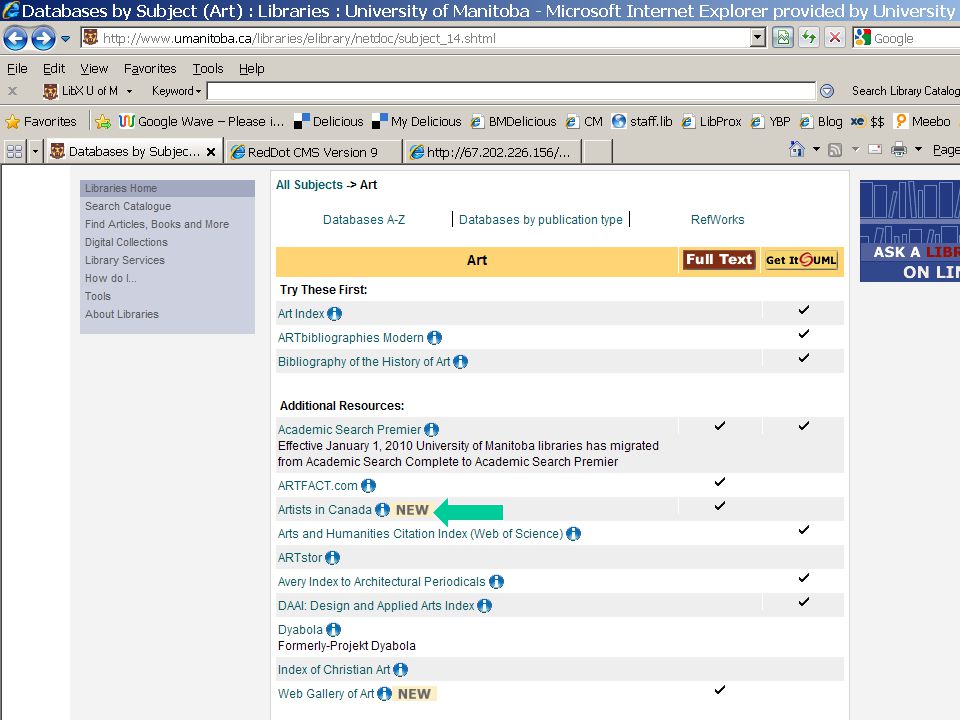Image resolution: width=960 pixels, height=720 pixels.
Task: Open Search Catalogue sidebar link
Action: 128,206
